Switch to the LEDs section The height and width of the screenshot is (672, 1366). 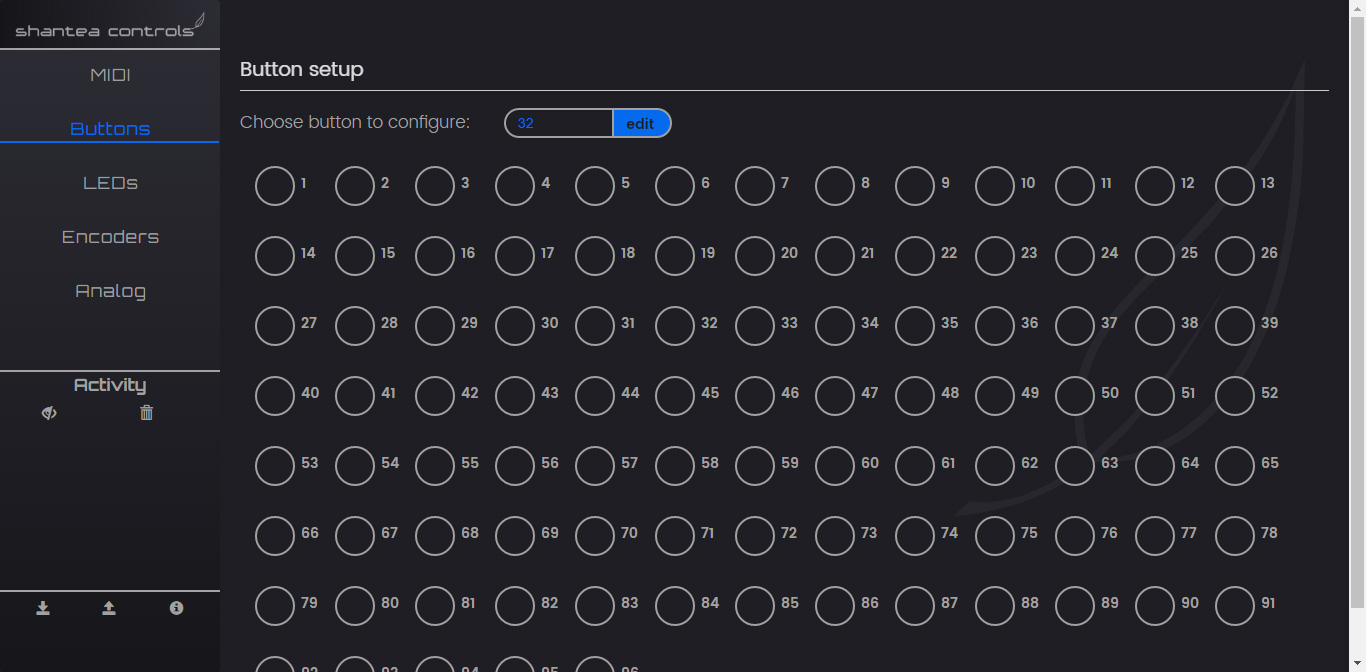point(110,183)
